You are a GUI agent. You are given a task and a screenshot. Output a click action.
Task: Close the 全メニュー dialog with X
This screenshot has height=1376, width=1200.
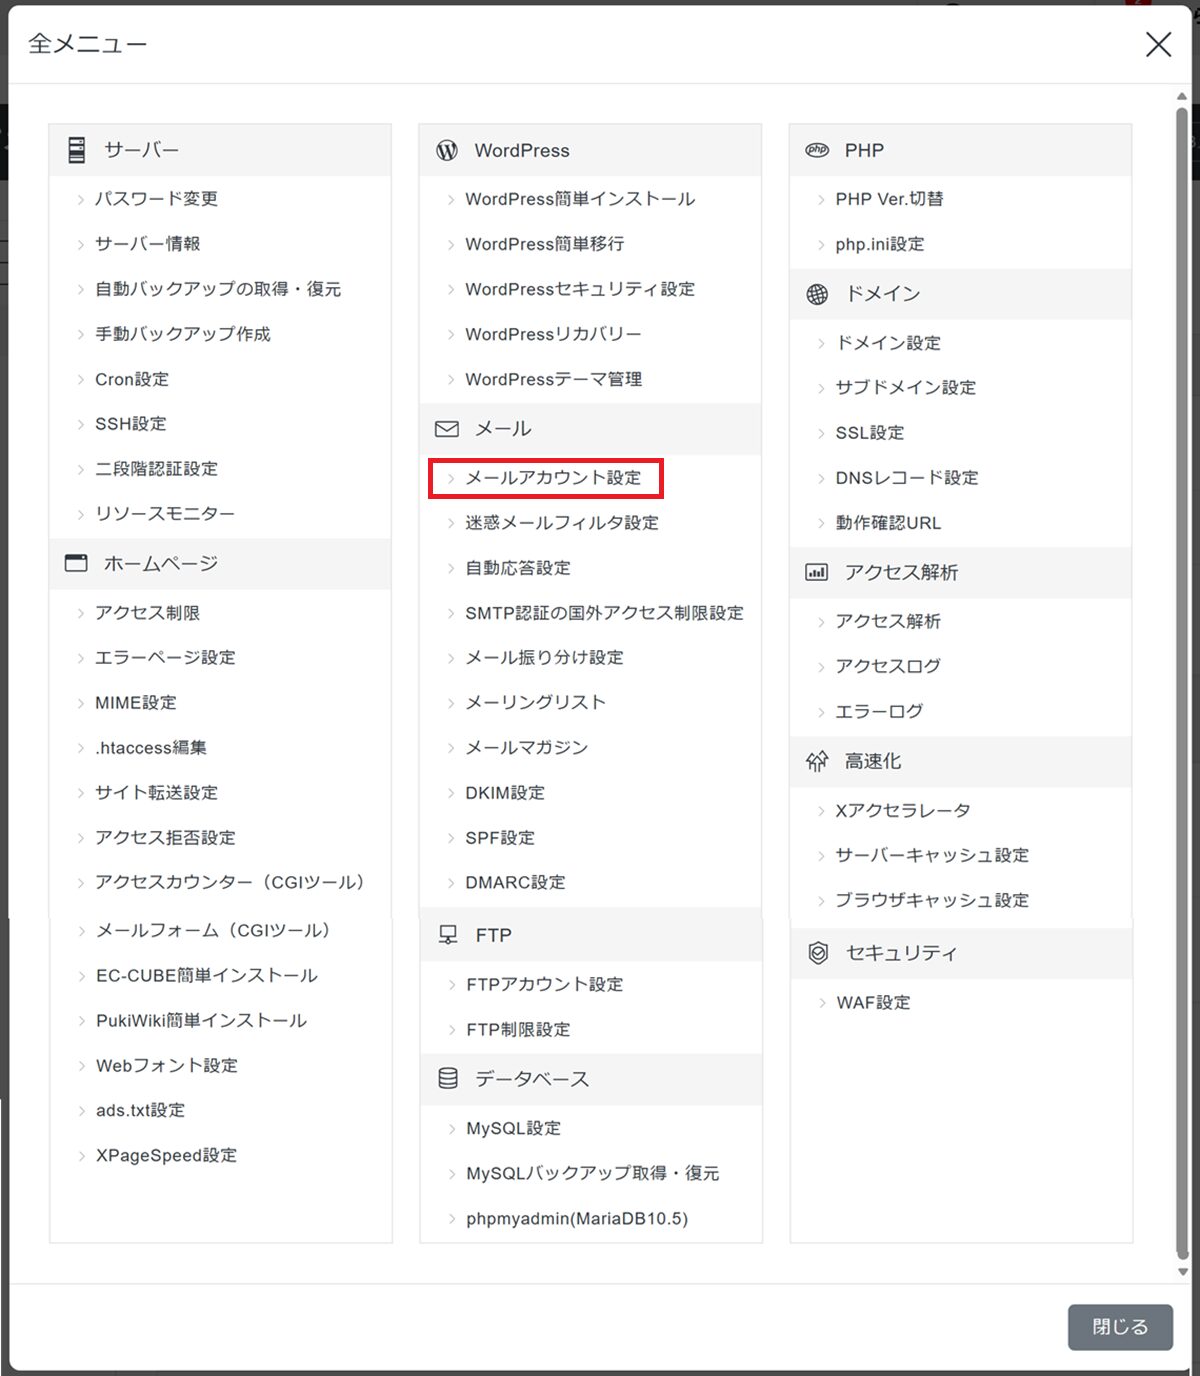click(1158, 44)
